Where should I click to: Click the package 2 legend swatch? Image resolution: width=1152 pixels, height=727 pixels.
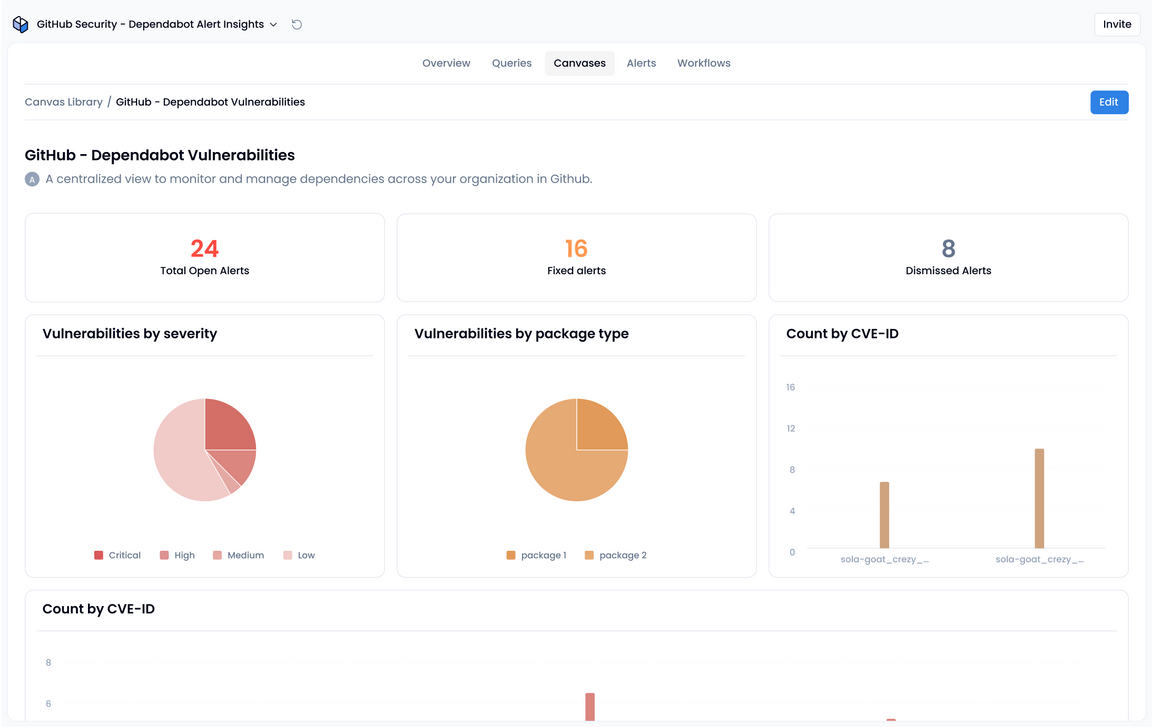pyautogui.click(x=589, y=555)
